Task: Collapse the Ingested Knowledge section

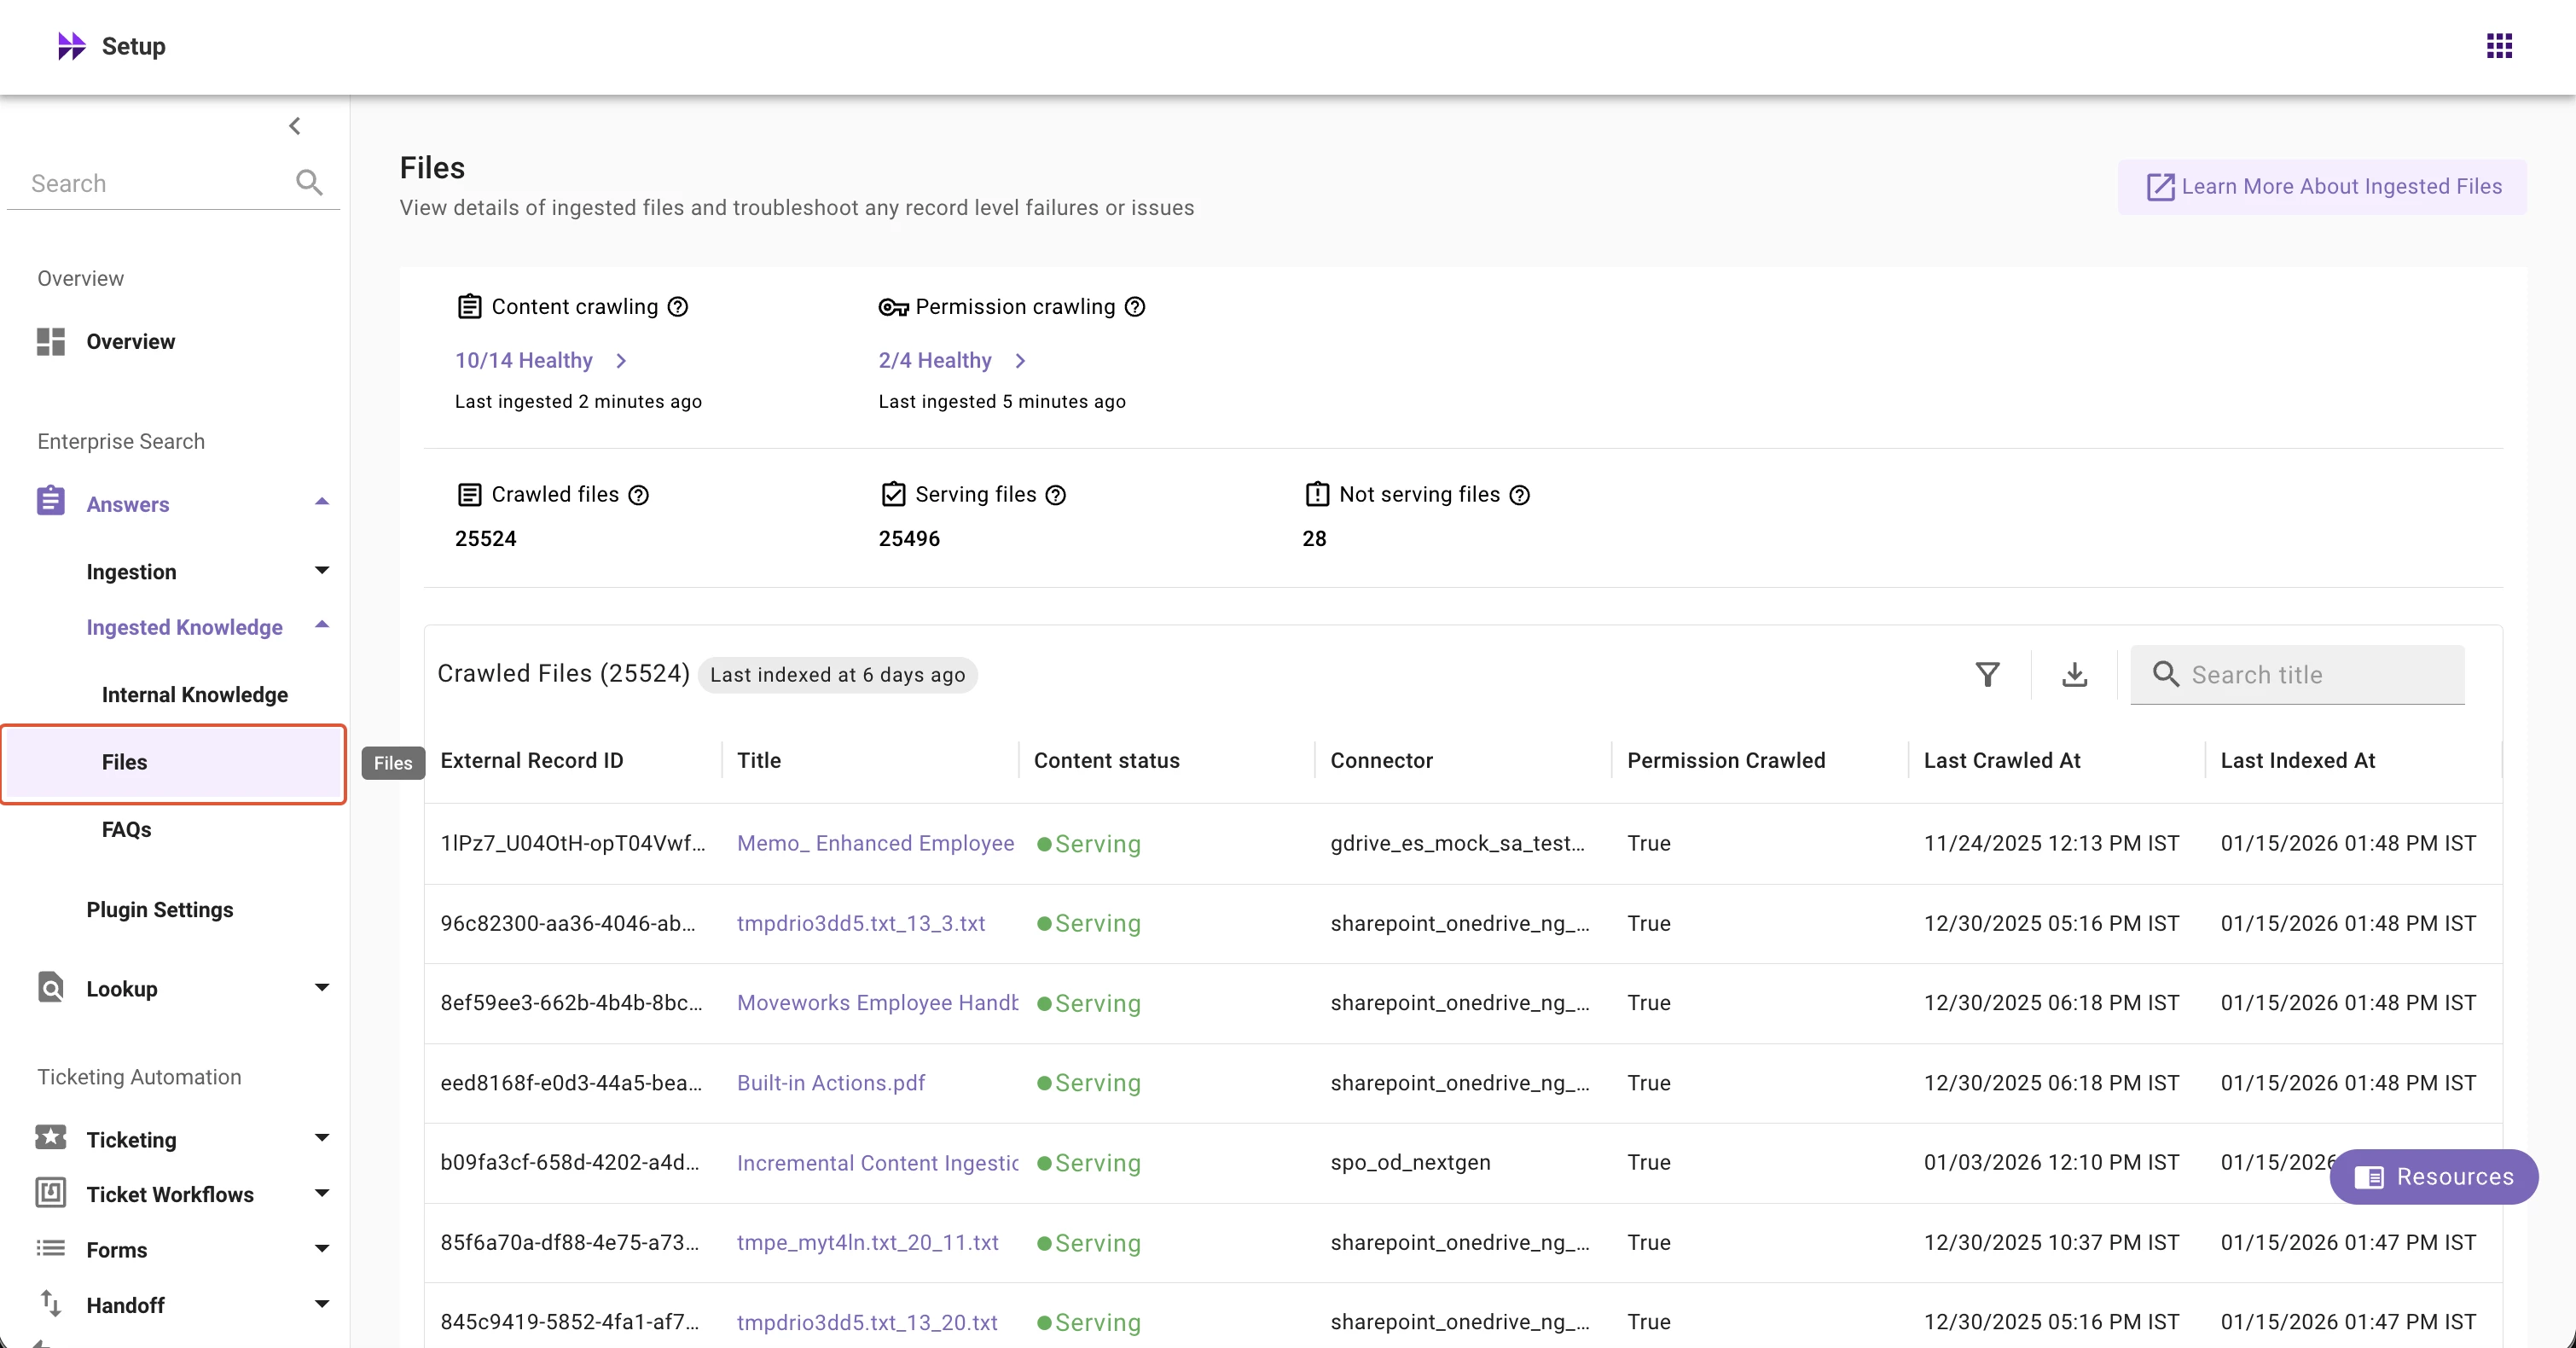Action: click(x=322, y=626)
